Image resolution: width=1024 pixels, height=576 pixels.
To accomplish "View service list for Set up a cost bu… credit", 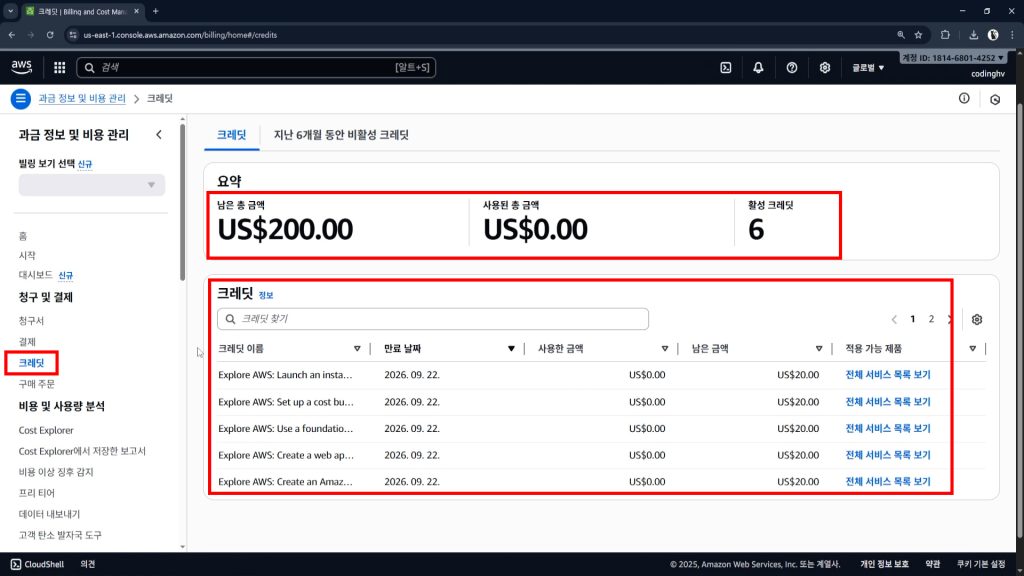I will (888, 402).
